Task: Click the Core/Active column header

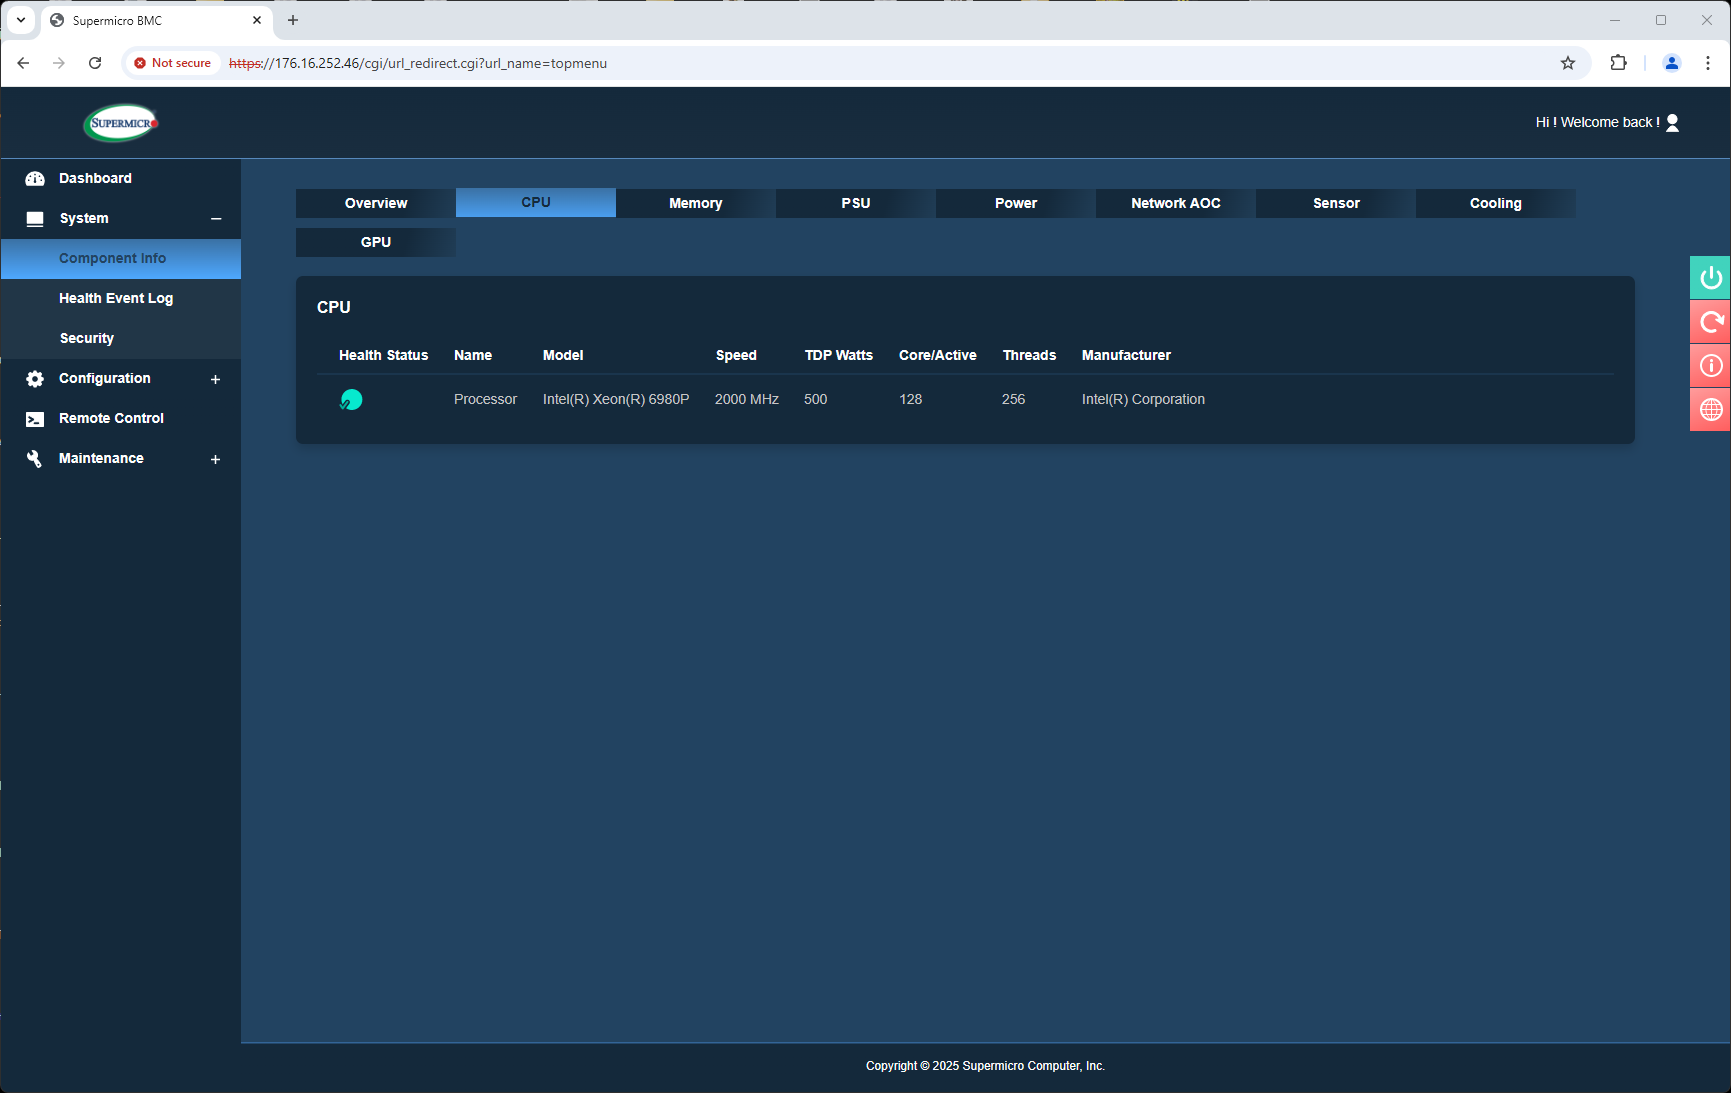Action: tap(938, 355)
